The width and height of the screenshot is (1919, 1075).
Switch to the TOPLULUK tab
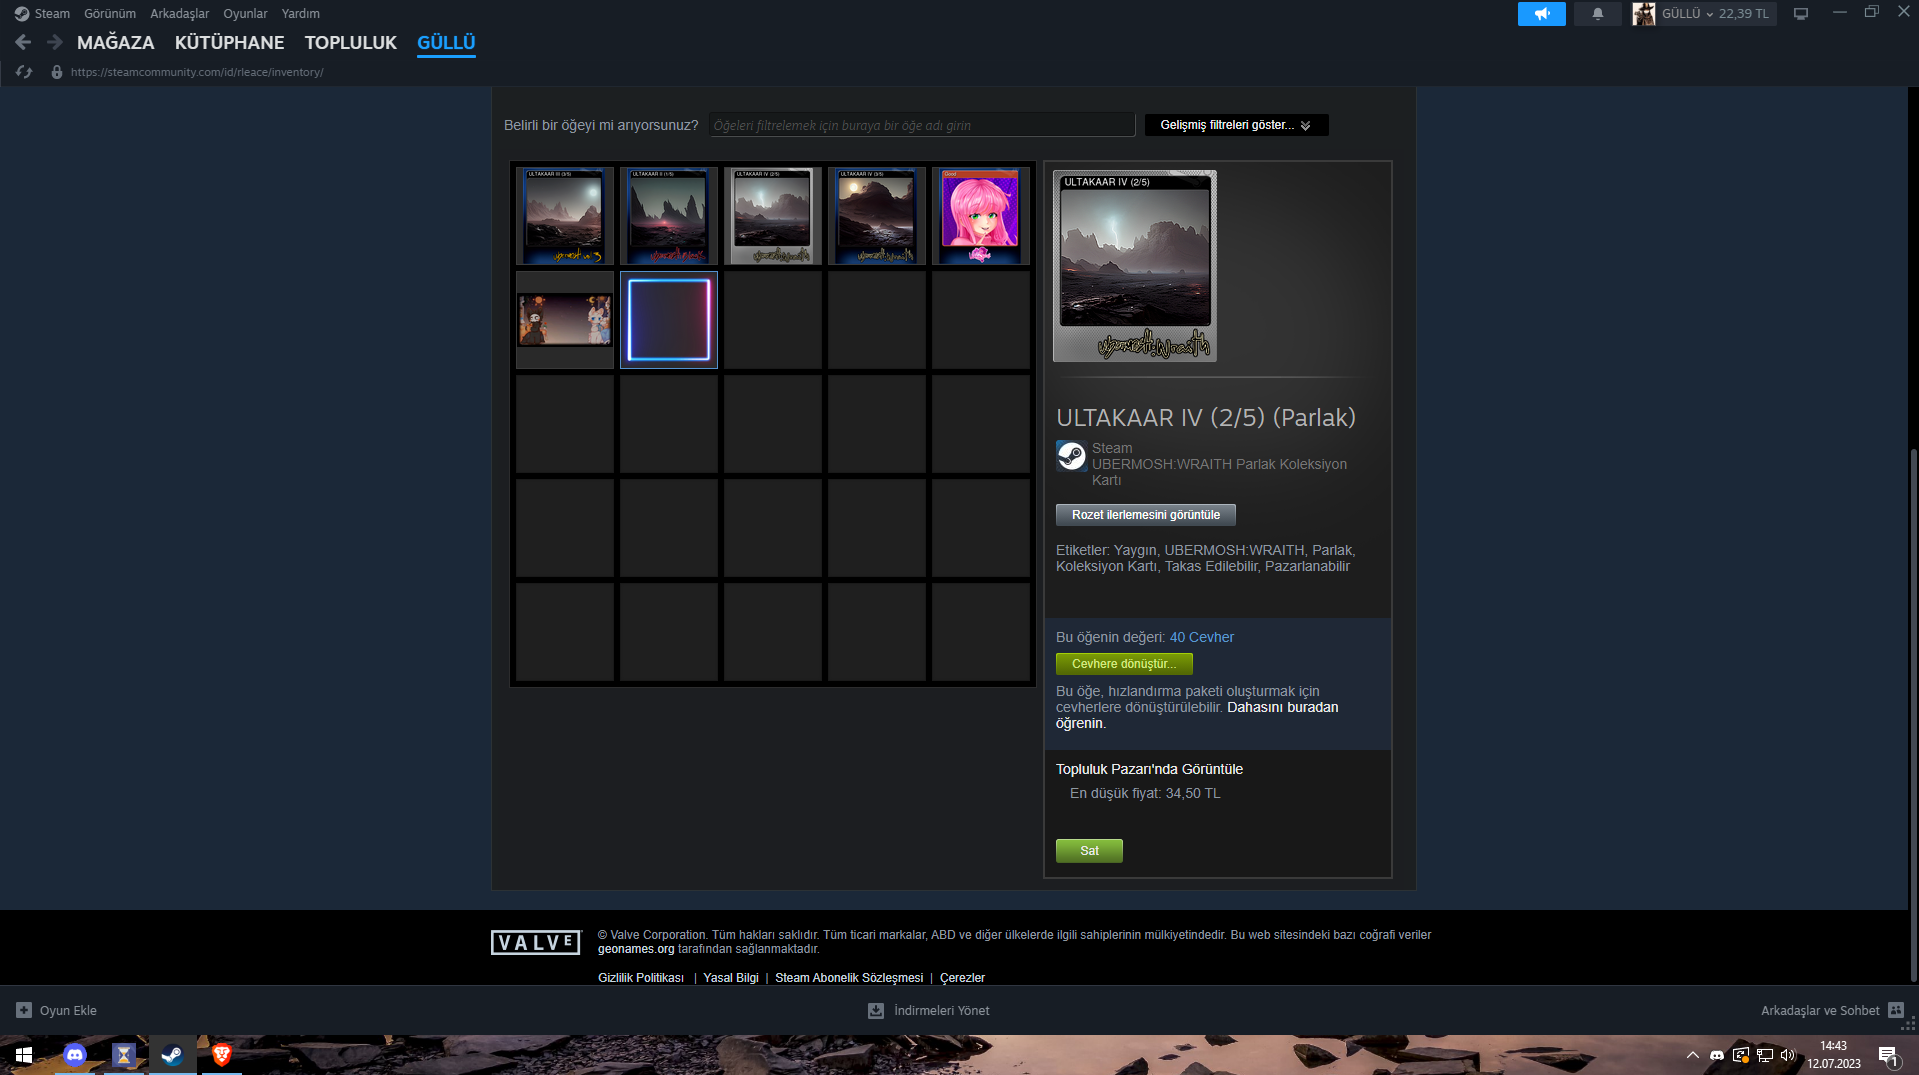351,43
